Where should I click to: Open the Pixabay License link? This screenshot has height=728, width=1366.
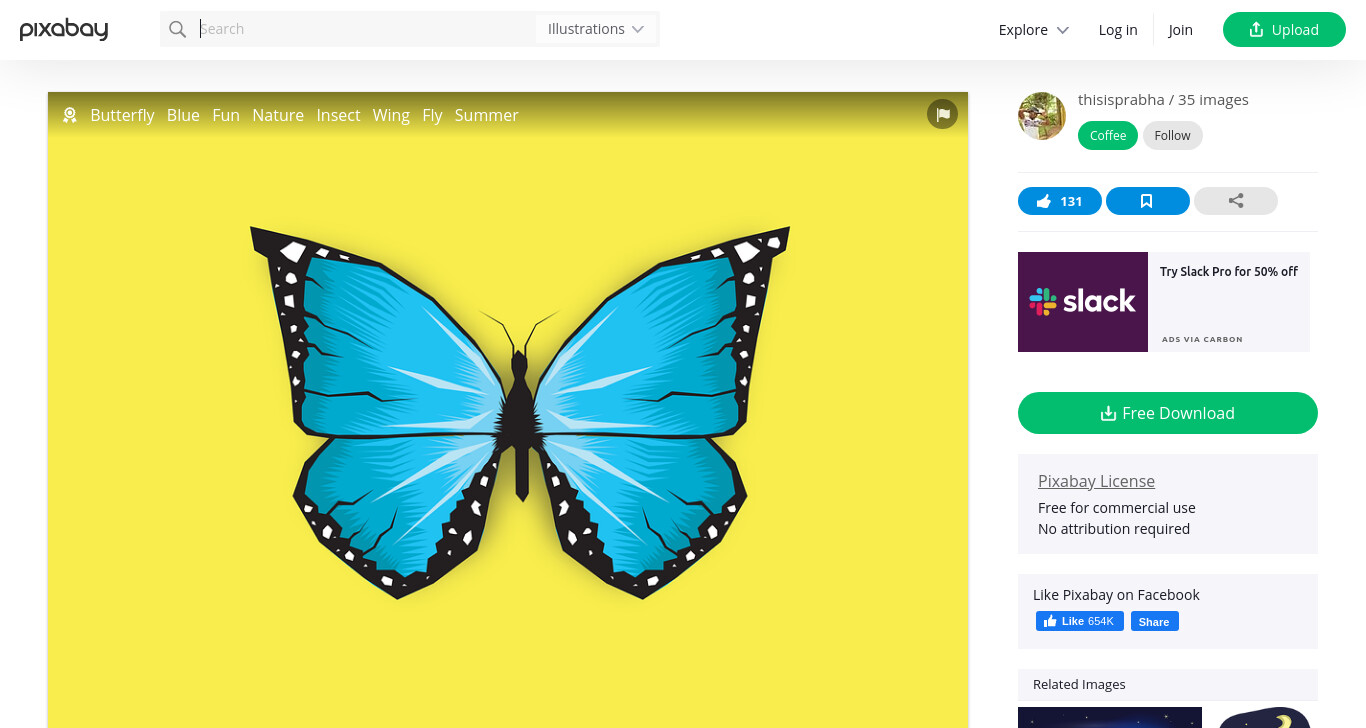point(1096,481)
